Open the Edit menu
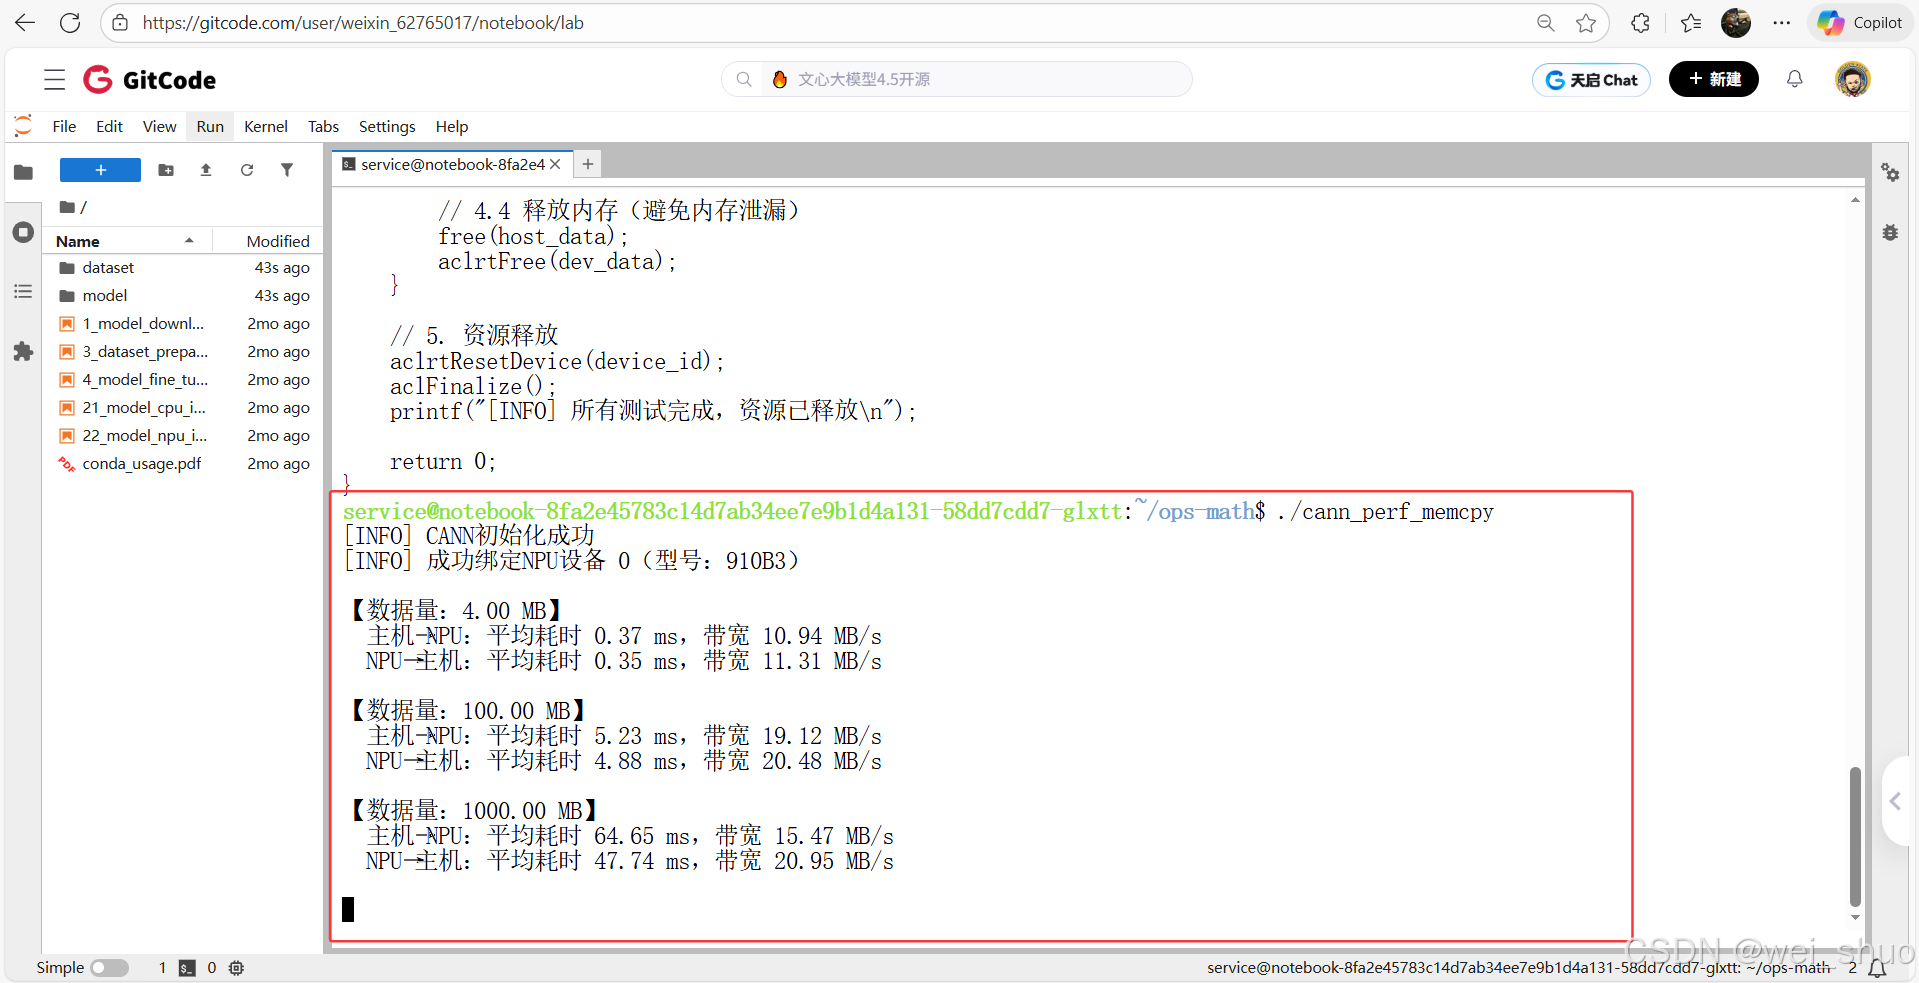The height and width of the screenshot is (983, 1919). click(x=109, y=126)
